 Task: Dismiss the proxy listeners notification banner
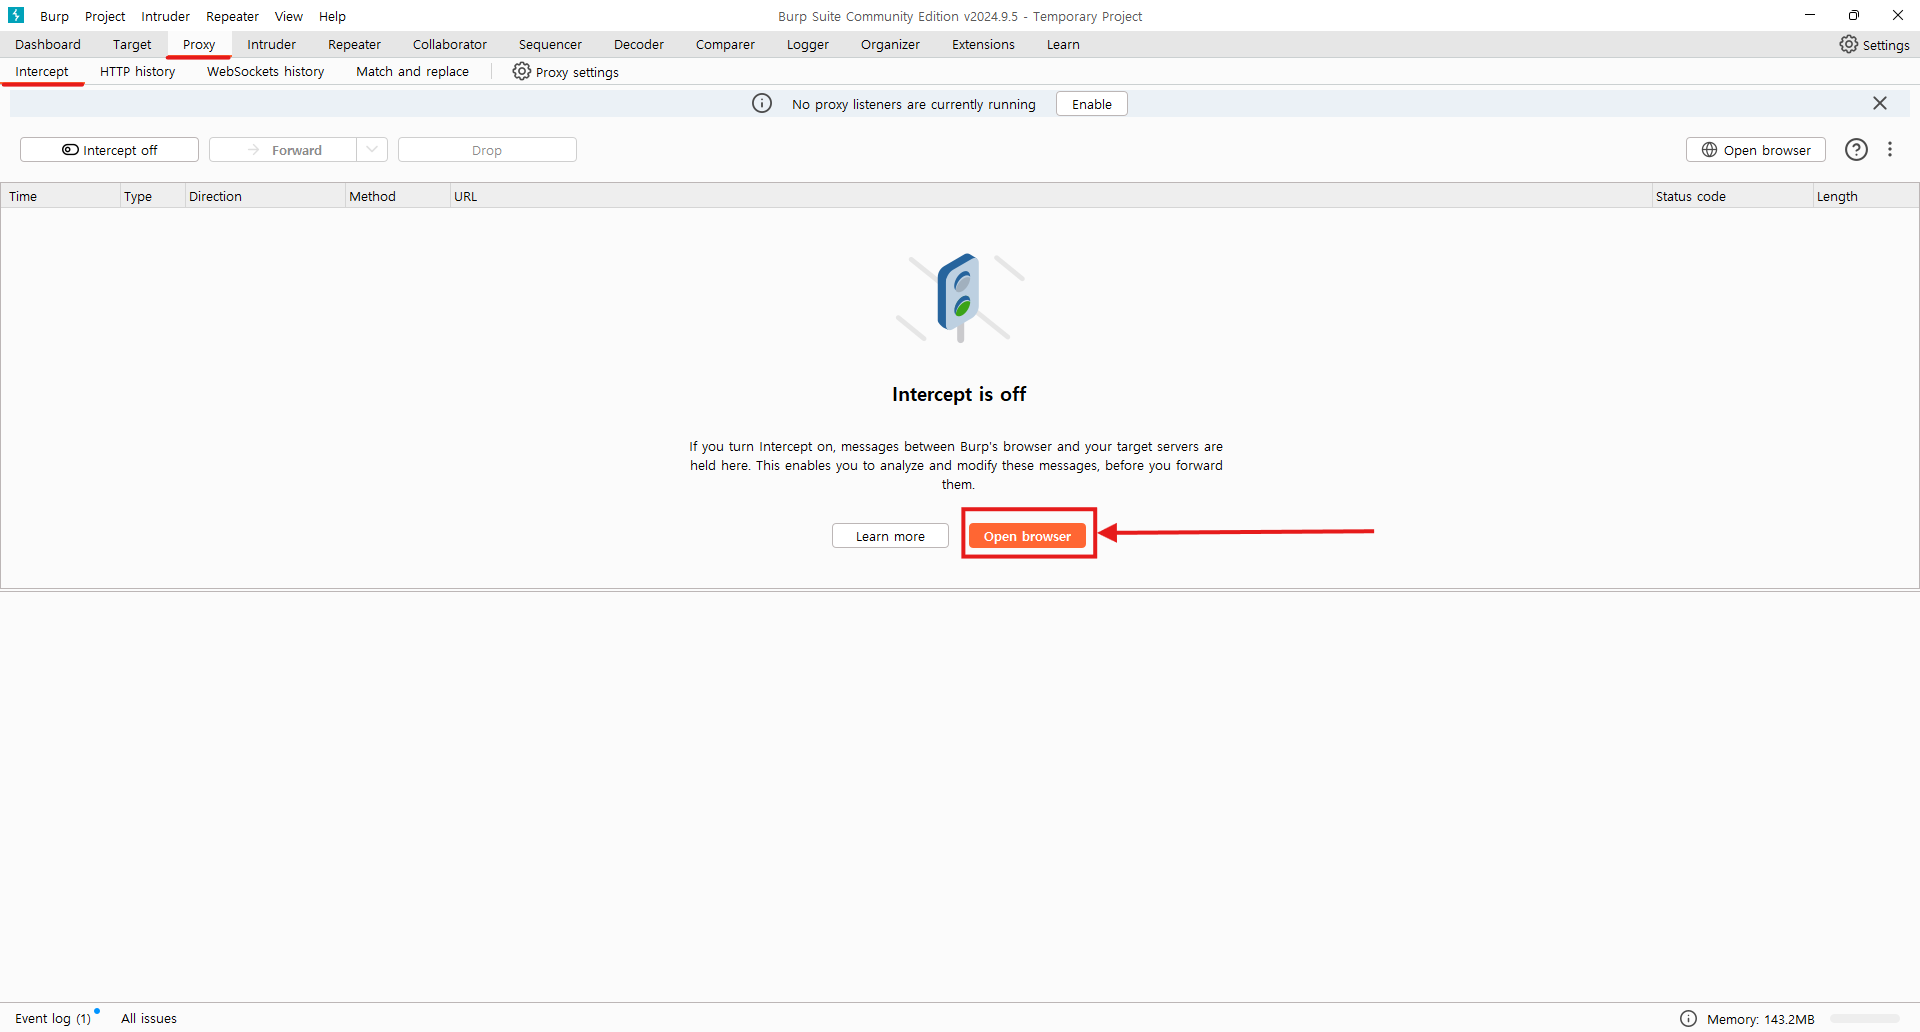pyautogui.click(x=1880, y=104)
